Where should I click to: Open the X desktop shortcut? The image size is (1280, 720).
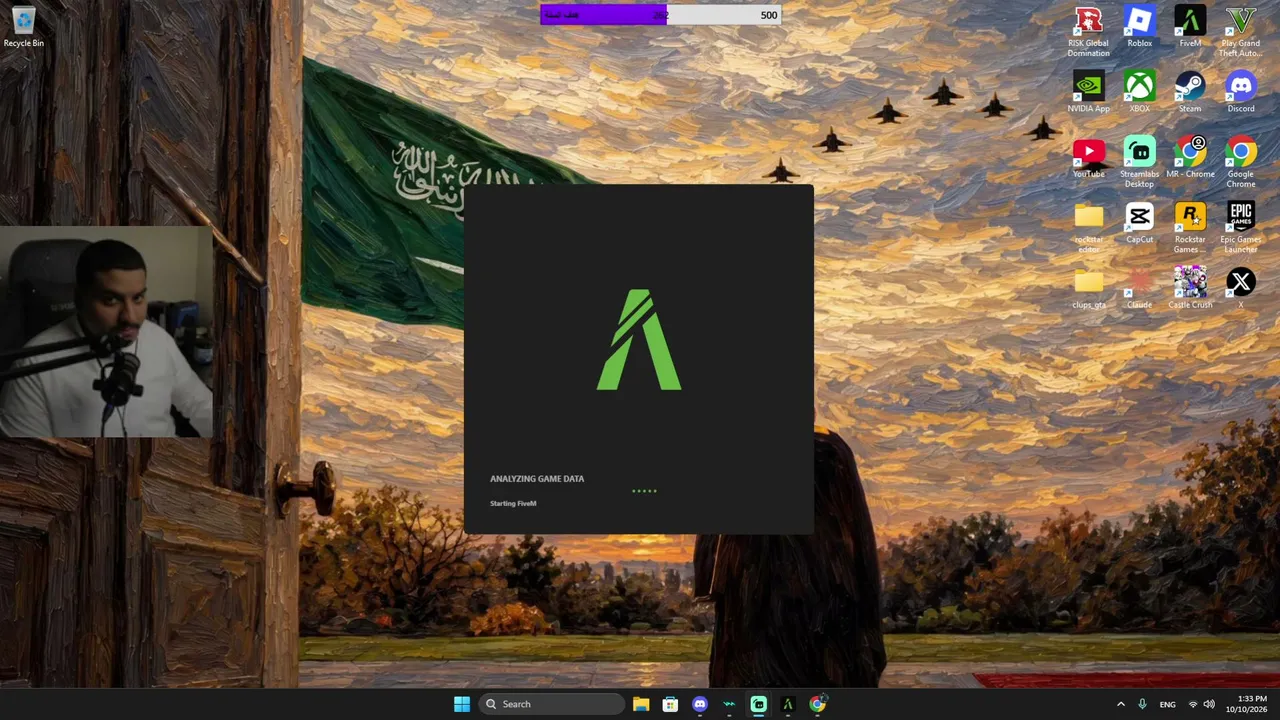pyautogui.click(x=1241, y=288)
